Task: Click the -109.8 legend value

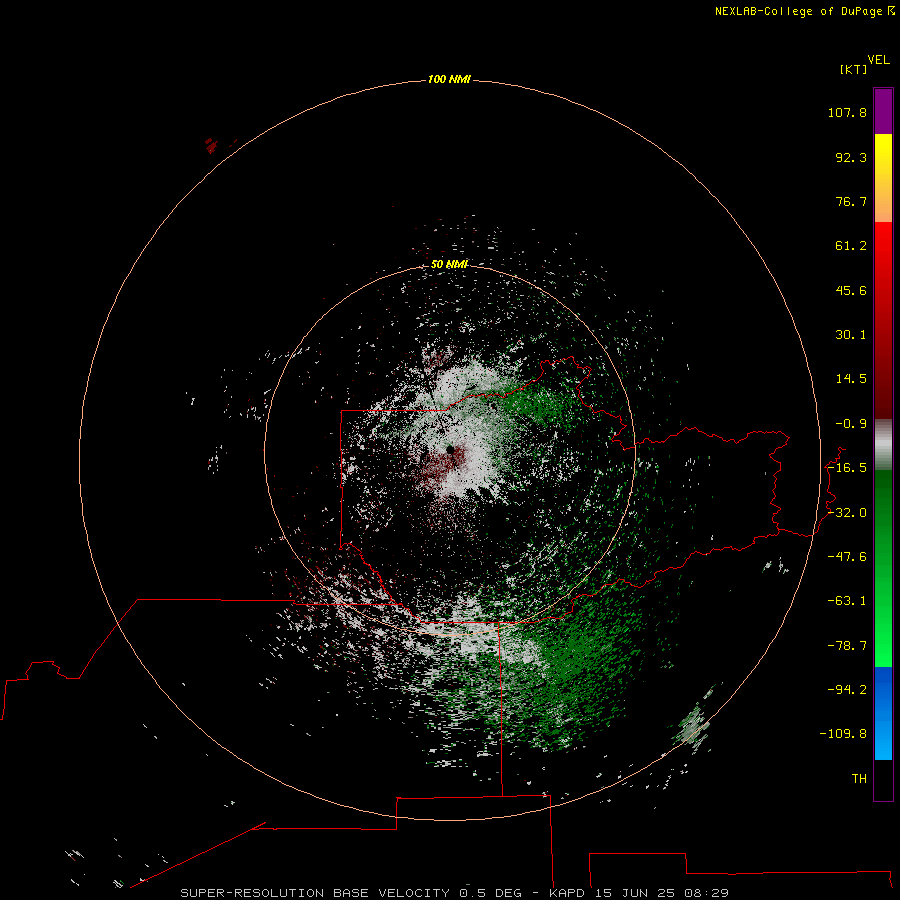Action: point(843,734)
